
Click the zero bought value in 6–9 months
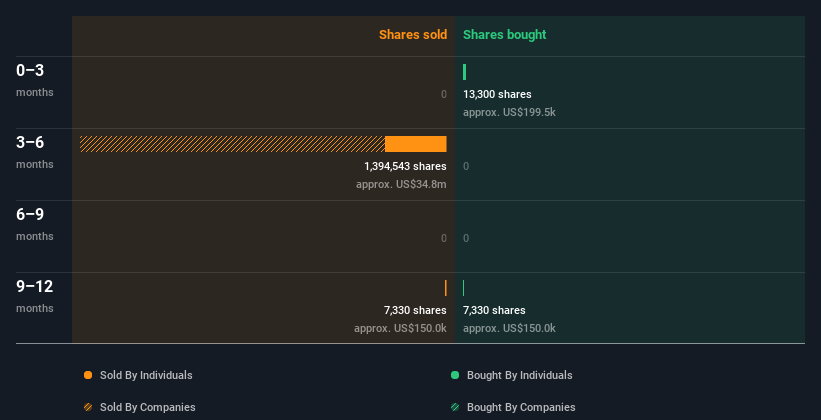(466, 238)
